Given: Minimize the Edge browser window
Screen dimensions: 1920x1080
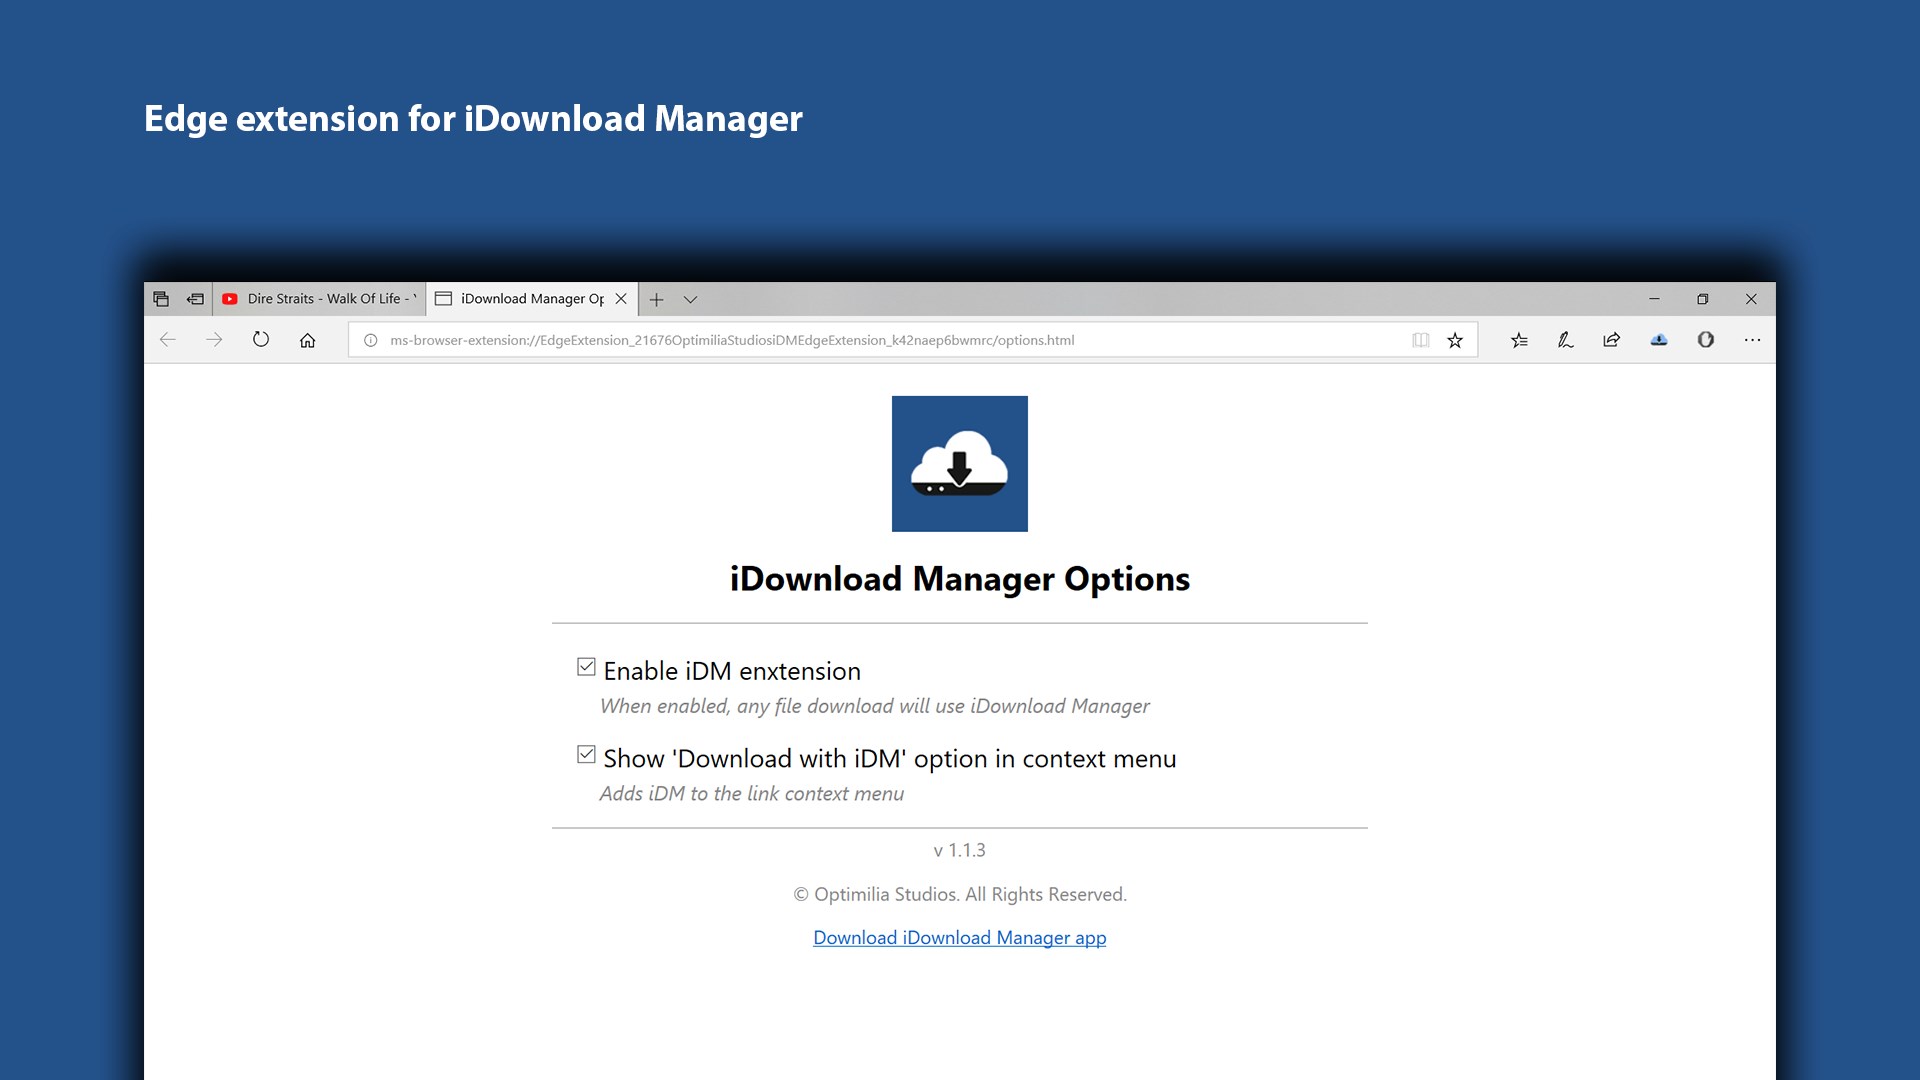Looking at the screenshot, I should pos(1654,299).
